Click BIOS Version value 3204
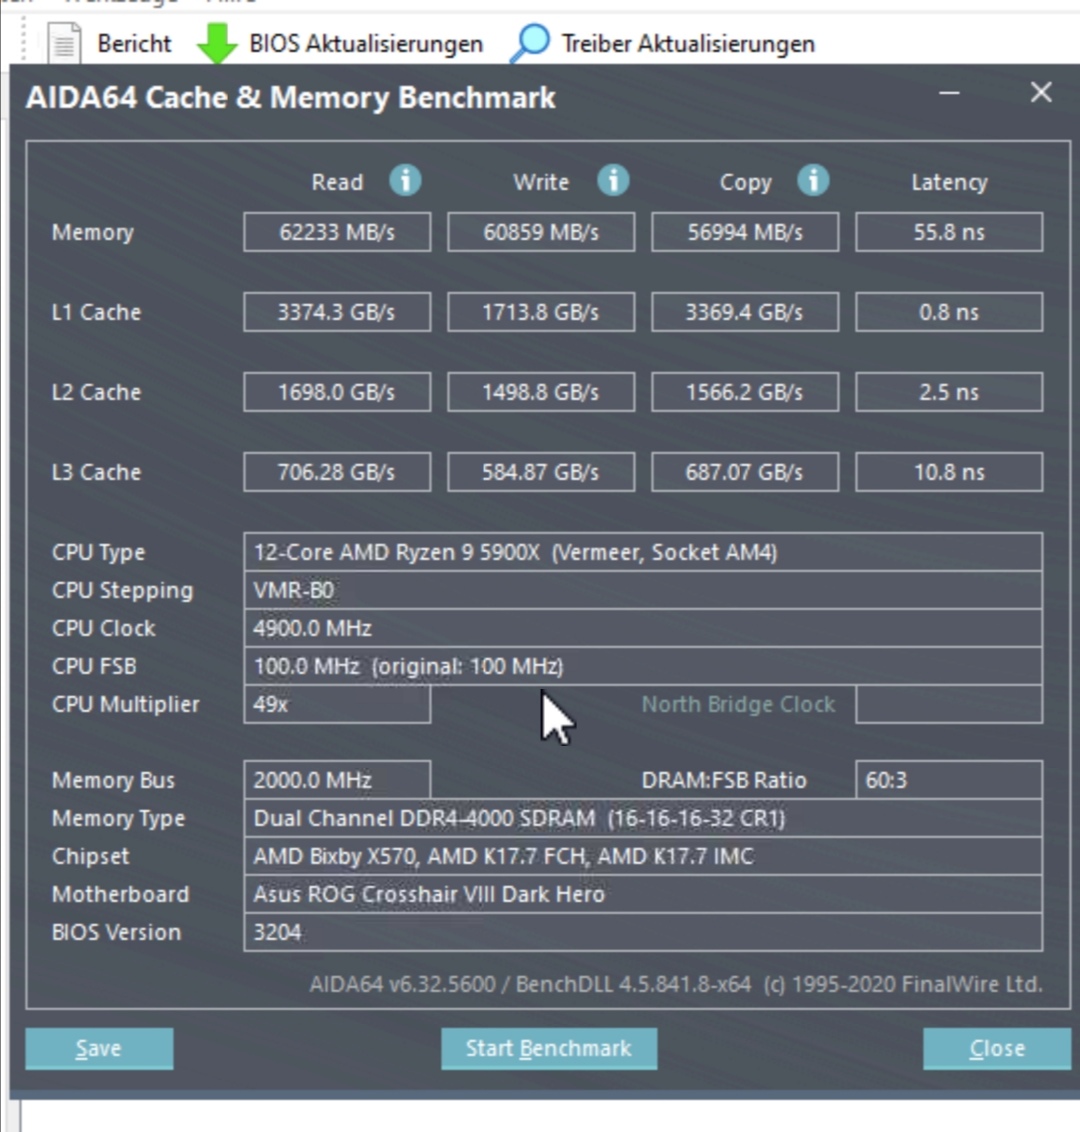Screen dimensions: 1080x1132 [x=643, y=932]
